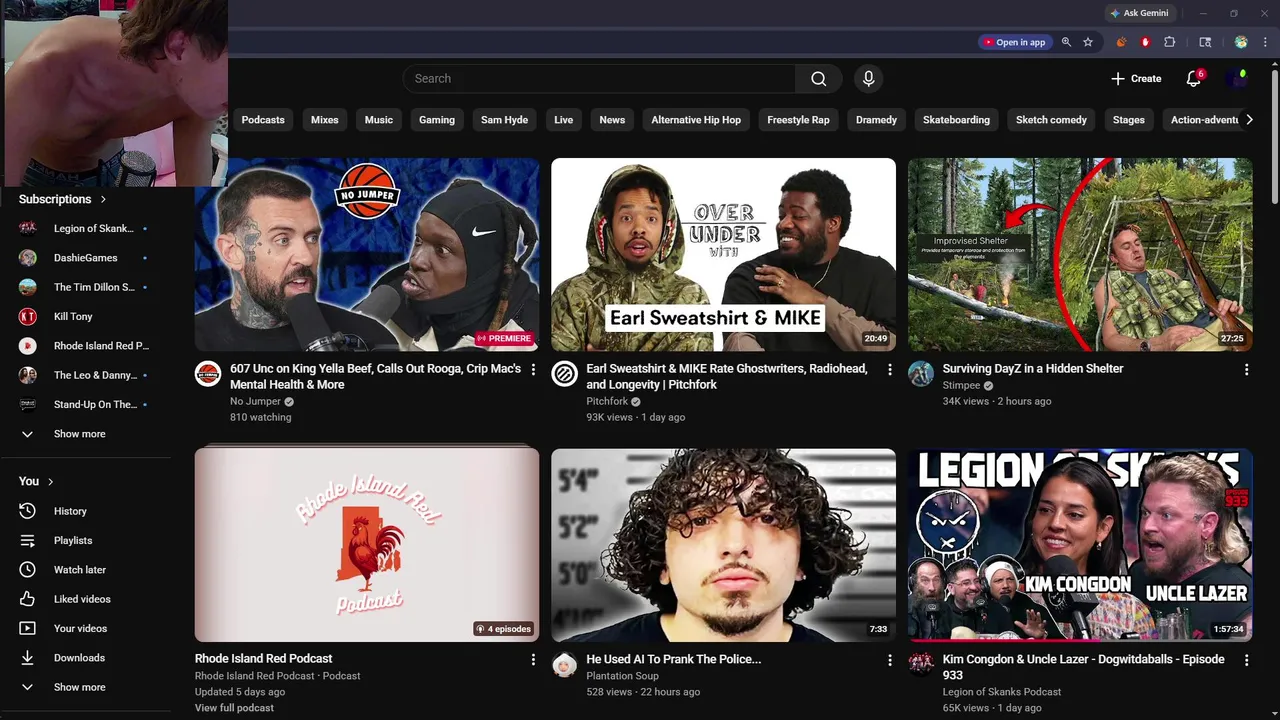Select the Podcasts chip
Screen dimensions: 1280x720
click(x=263, y=120)
